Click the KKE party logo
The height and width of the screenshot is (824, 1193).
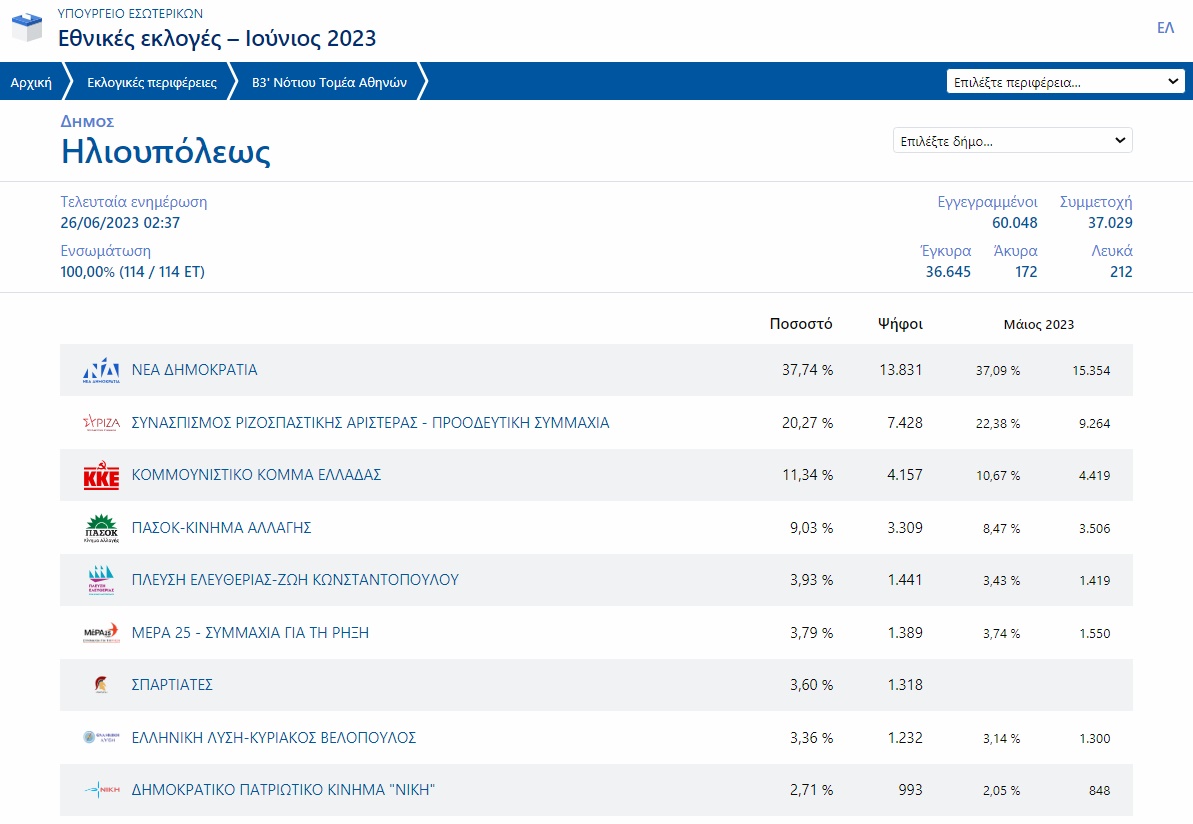(101, 476)
